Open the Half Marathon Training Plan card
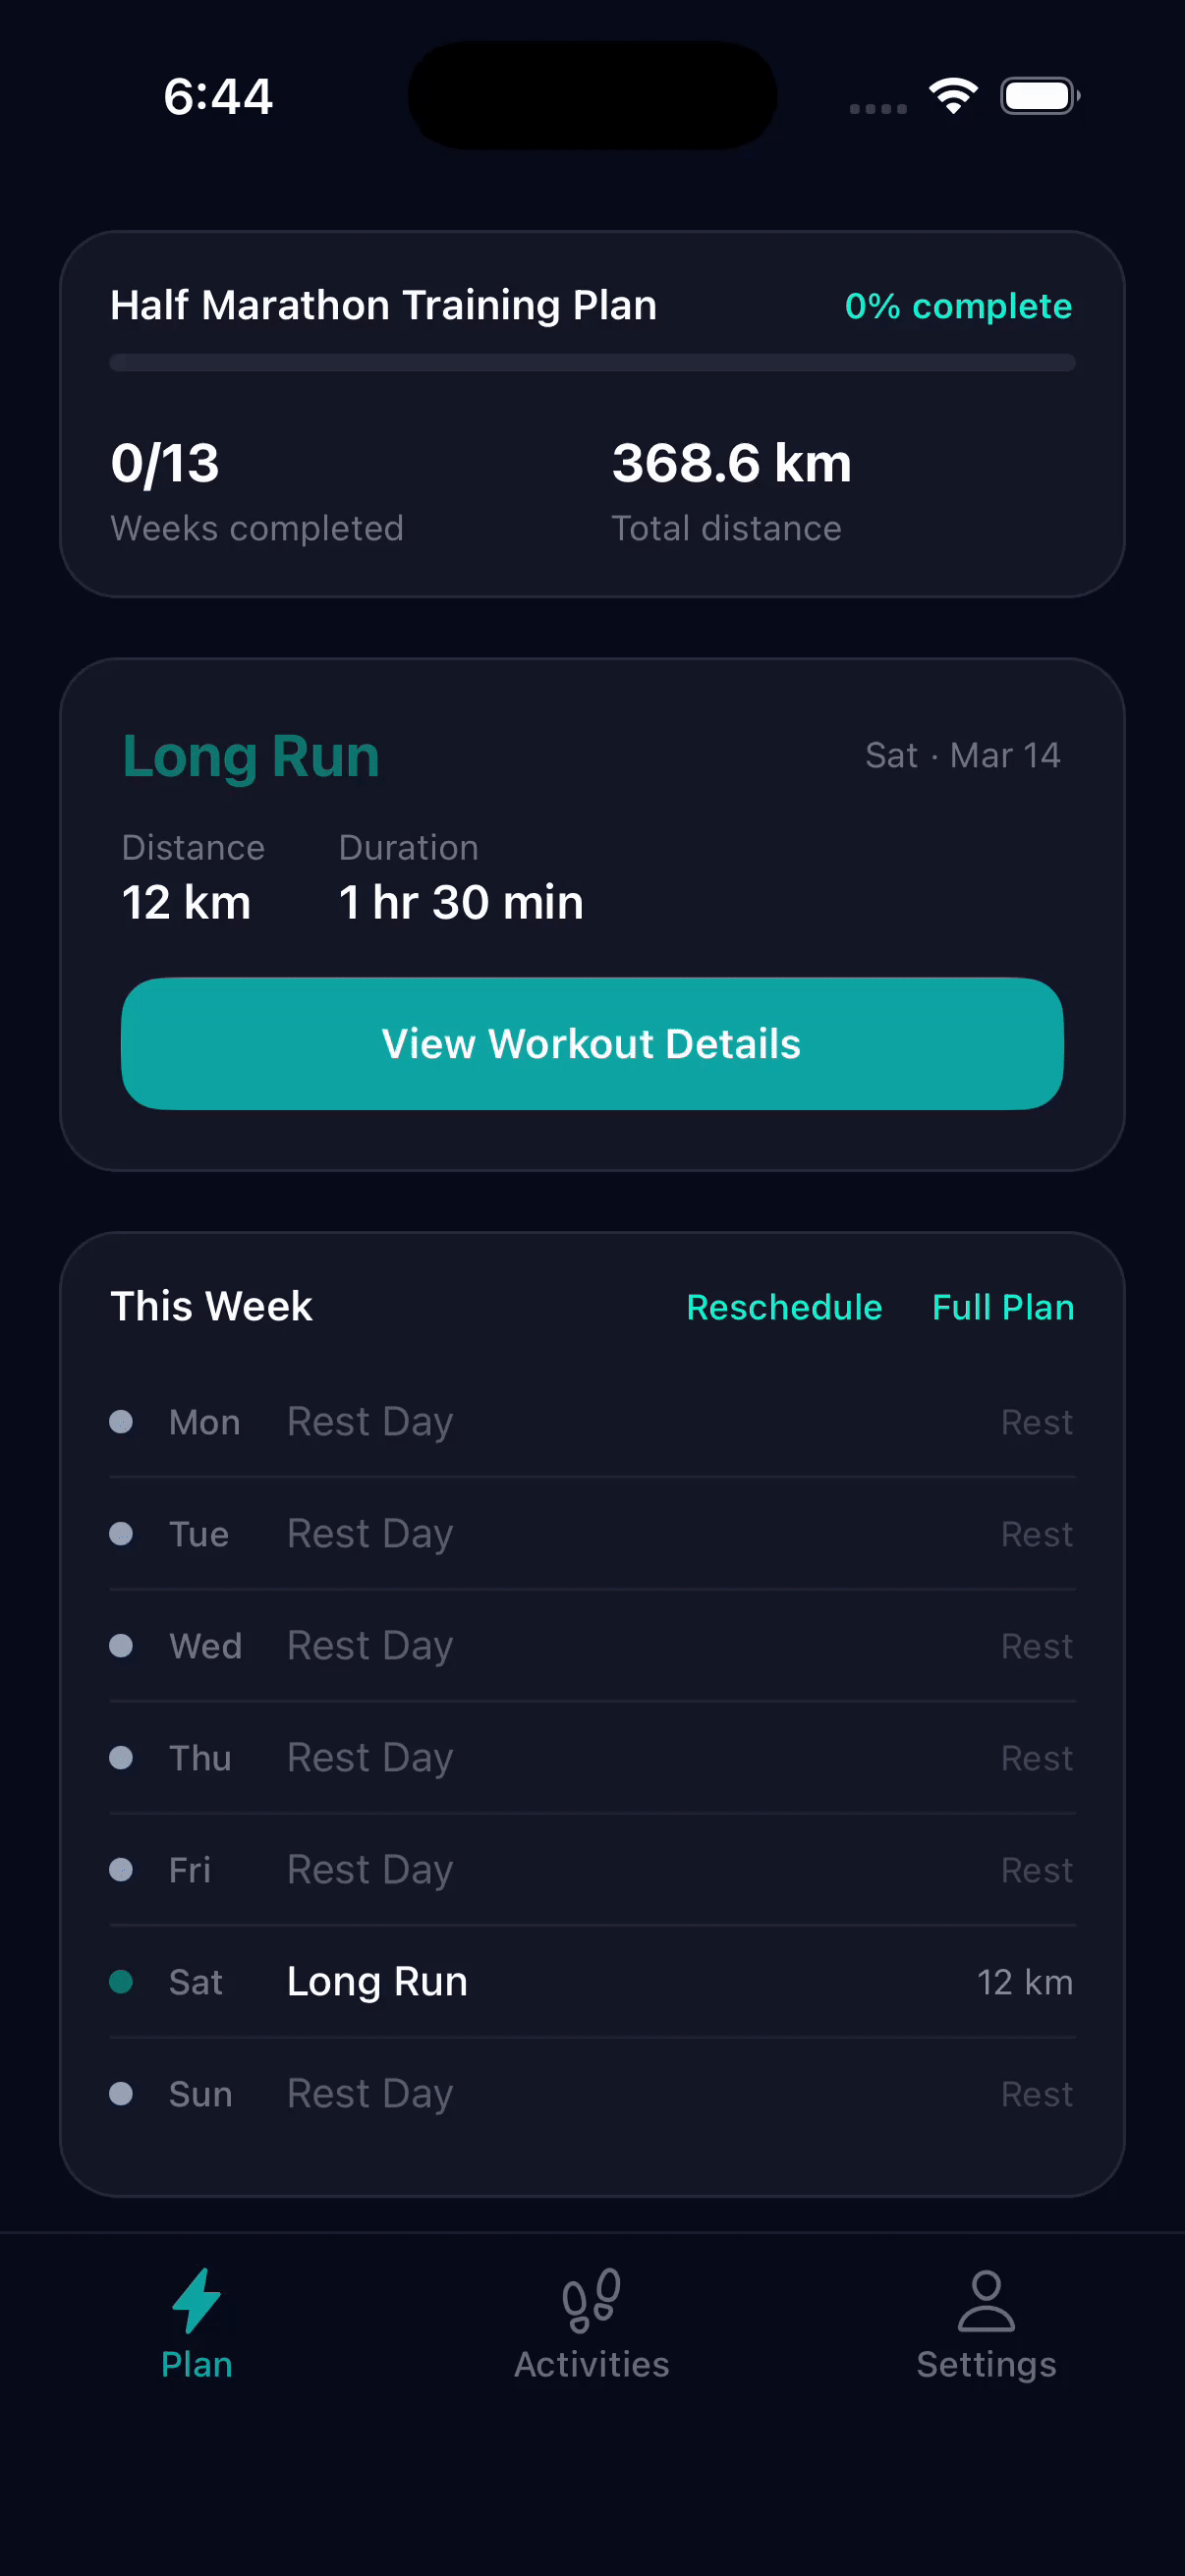 592,412
